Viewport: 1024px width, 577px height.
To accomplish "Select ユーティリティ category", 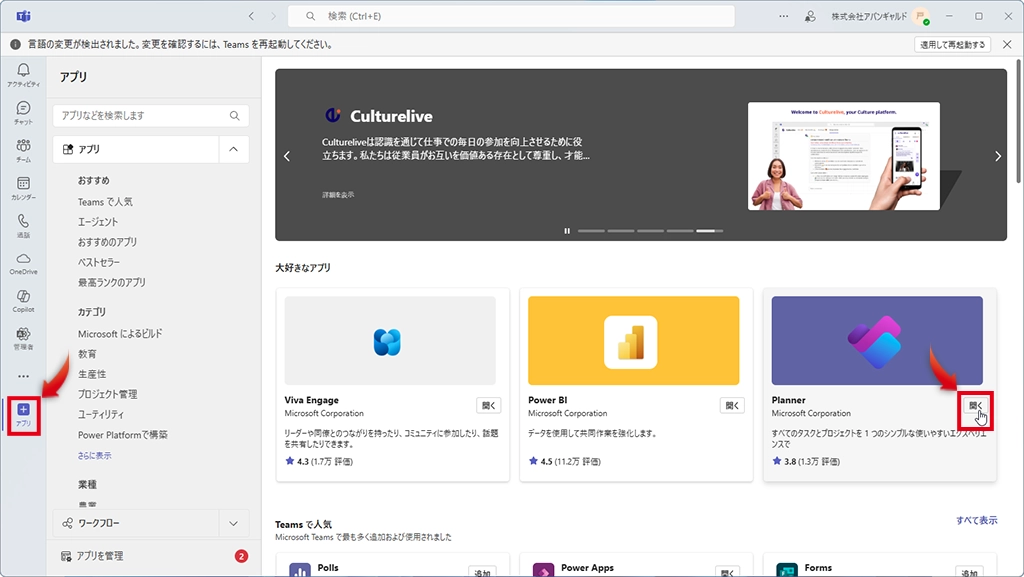I will [x=101, y=414].
